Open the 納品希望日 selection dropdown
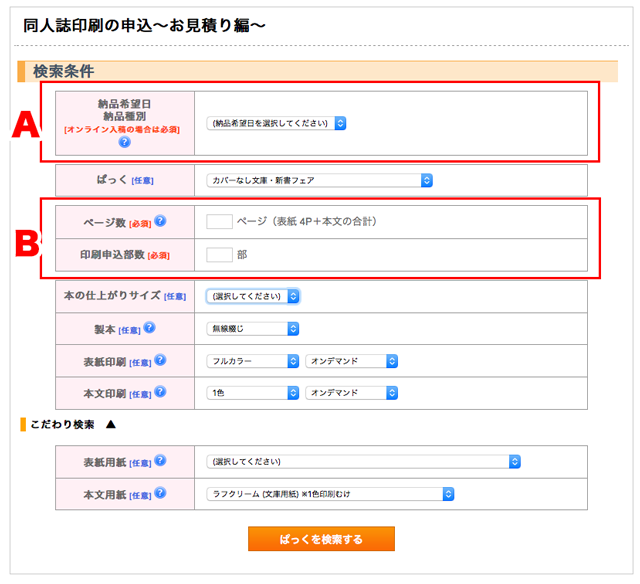The width and height of the screenshot is (640, 584). tap(276, 123)
